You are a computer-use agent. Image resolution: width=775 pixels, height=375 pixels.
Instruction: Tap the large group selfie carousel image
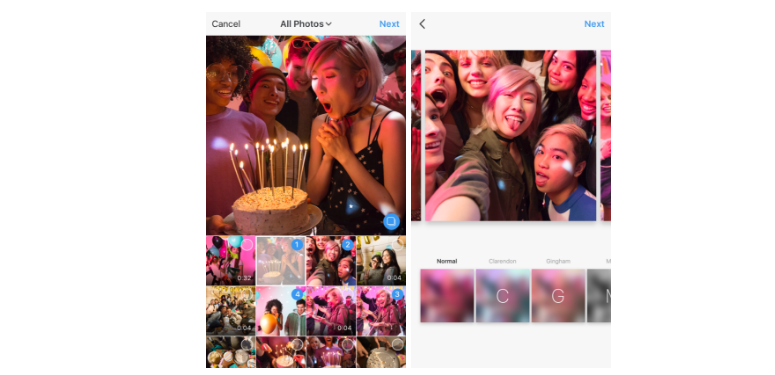(510, 135)
